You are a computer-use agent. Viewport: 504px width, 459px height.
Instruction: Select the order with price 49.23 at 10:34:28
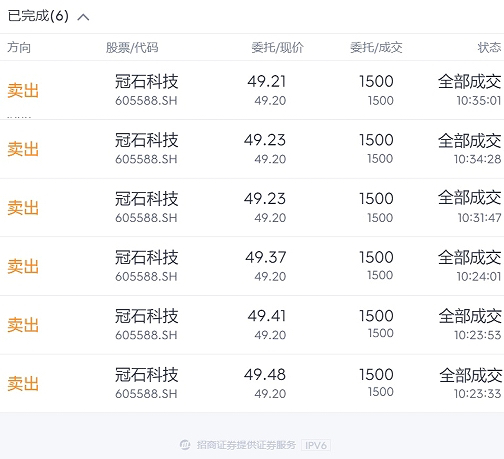click(x=252, y=149)
